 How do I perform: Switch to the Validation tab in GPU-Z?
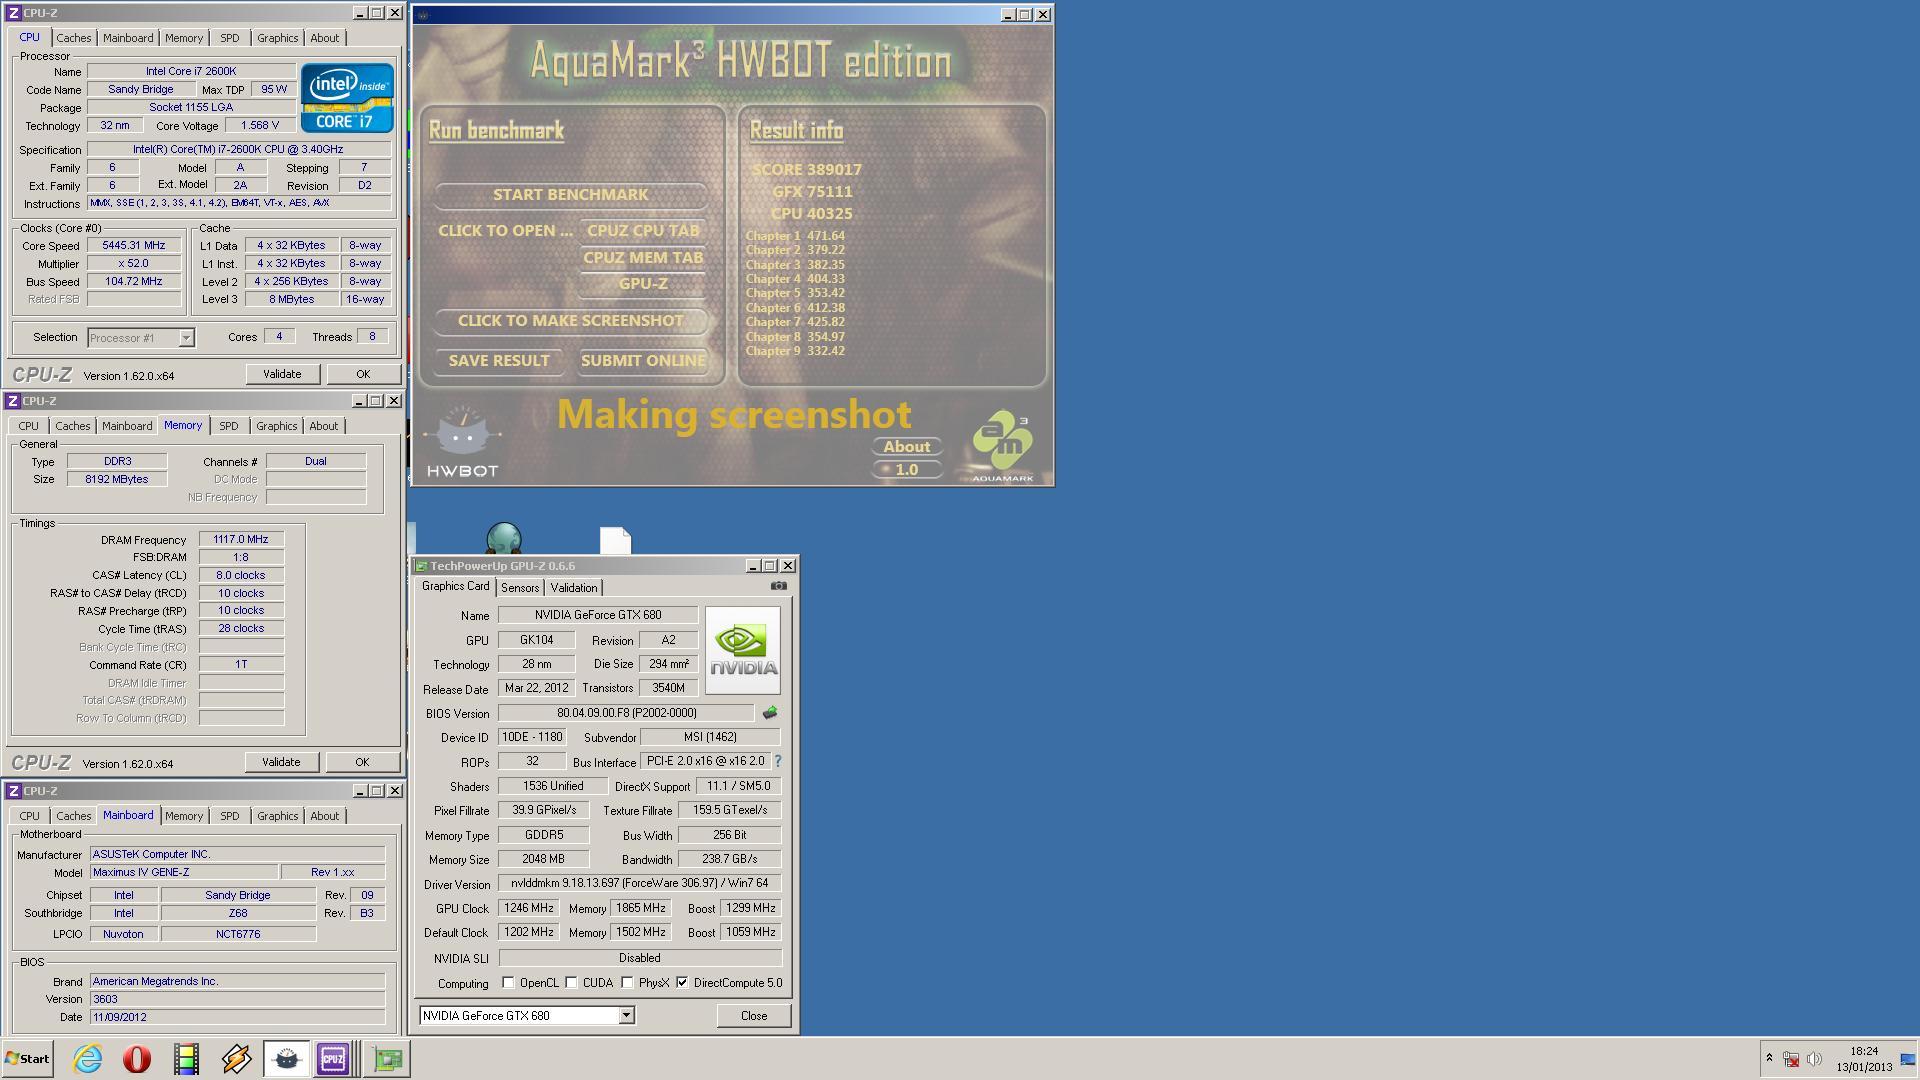tap(573, 588)
